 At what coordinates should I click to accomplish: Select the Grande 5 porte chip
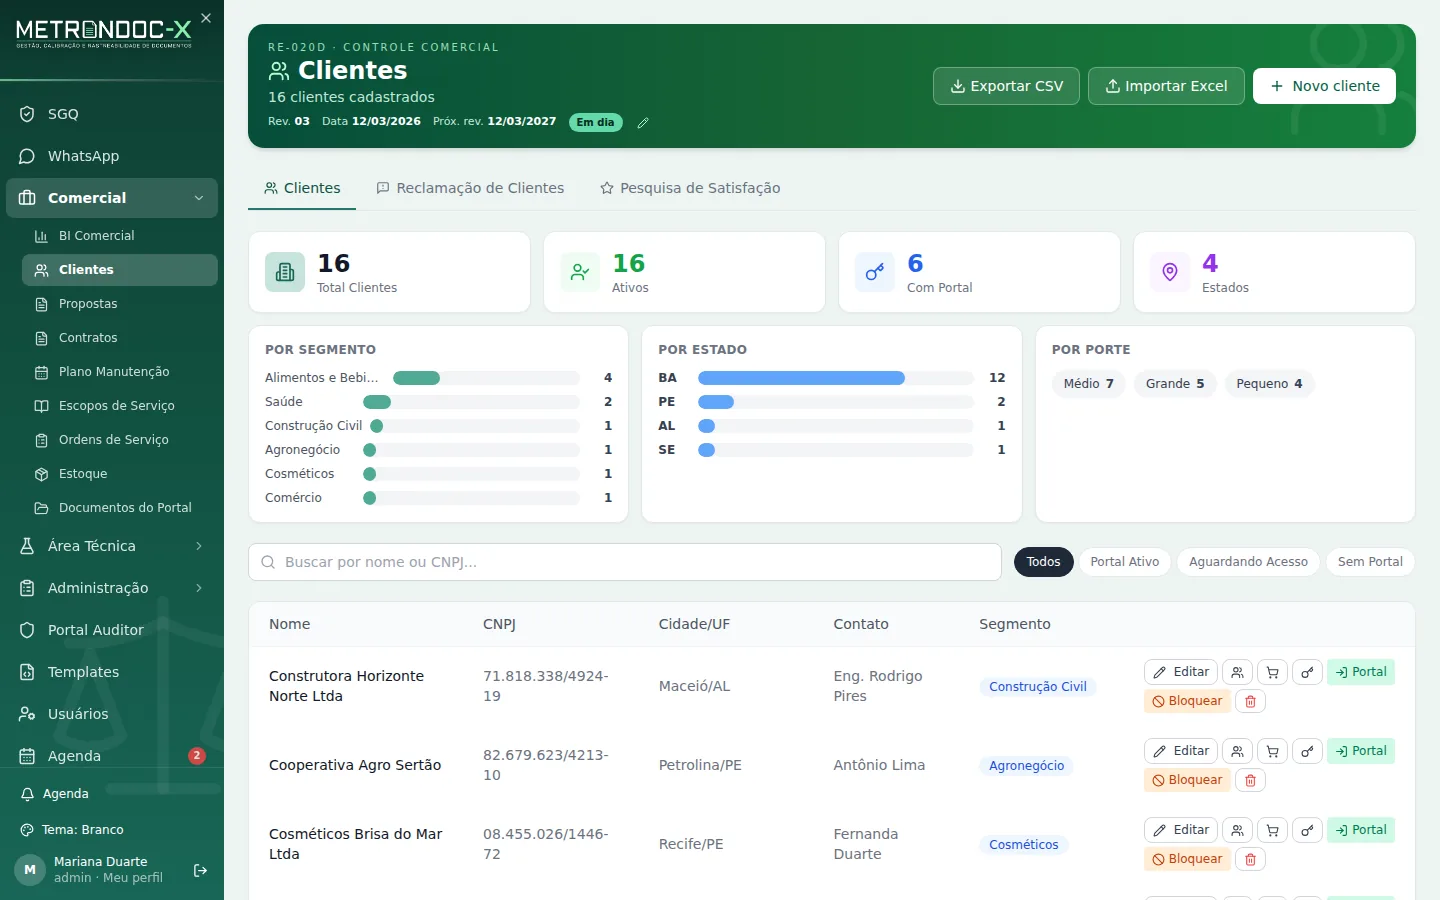(1175, 384)
